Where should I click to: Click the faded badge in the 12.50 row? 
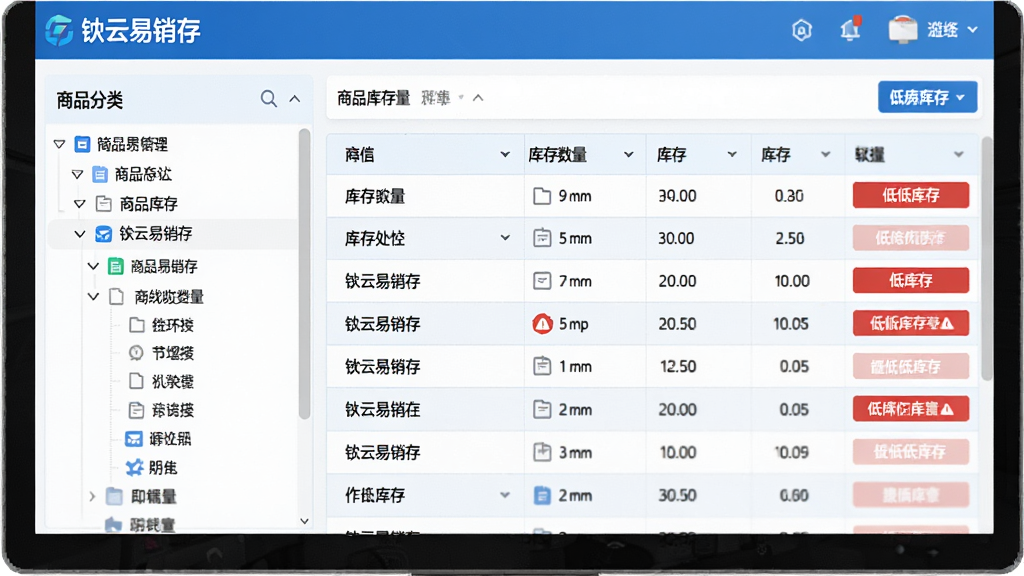click(910, 366)
